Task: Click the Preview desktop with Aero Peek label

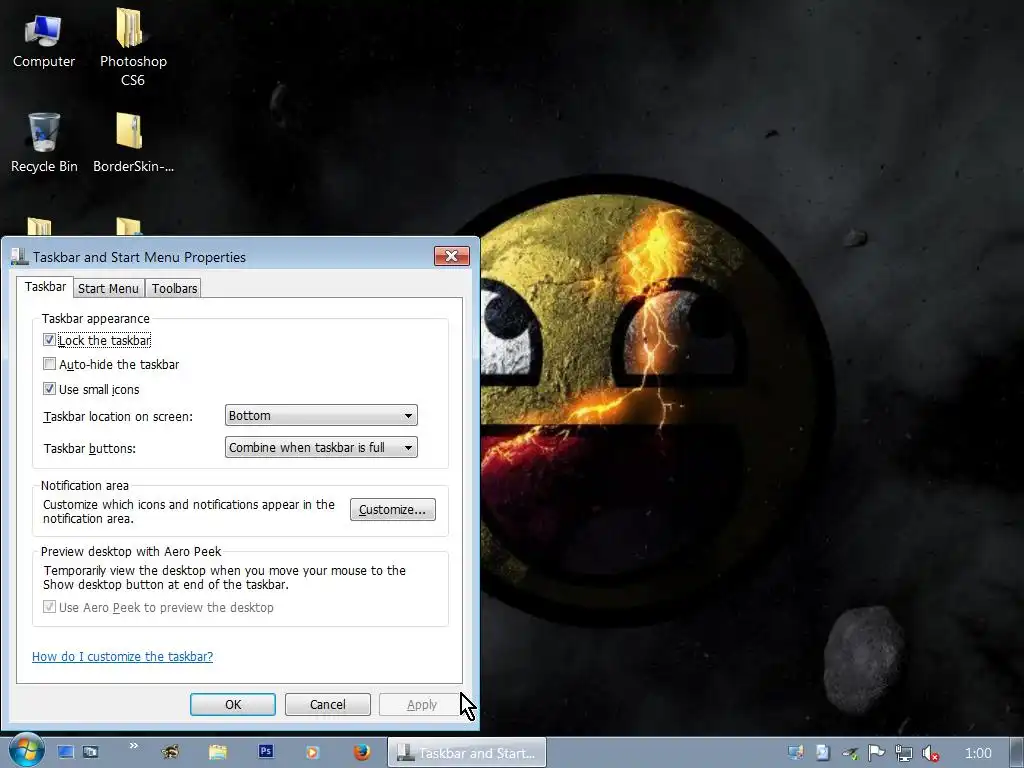Action: point(131,551)
